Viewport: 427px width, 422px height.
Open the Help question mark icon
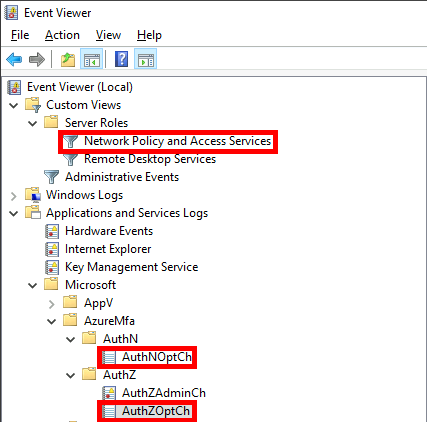(121, 59)
